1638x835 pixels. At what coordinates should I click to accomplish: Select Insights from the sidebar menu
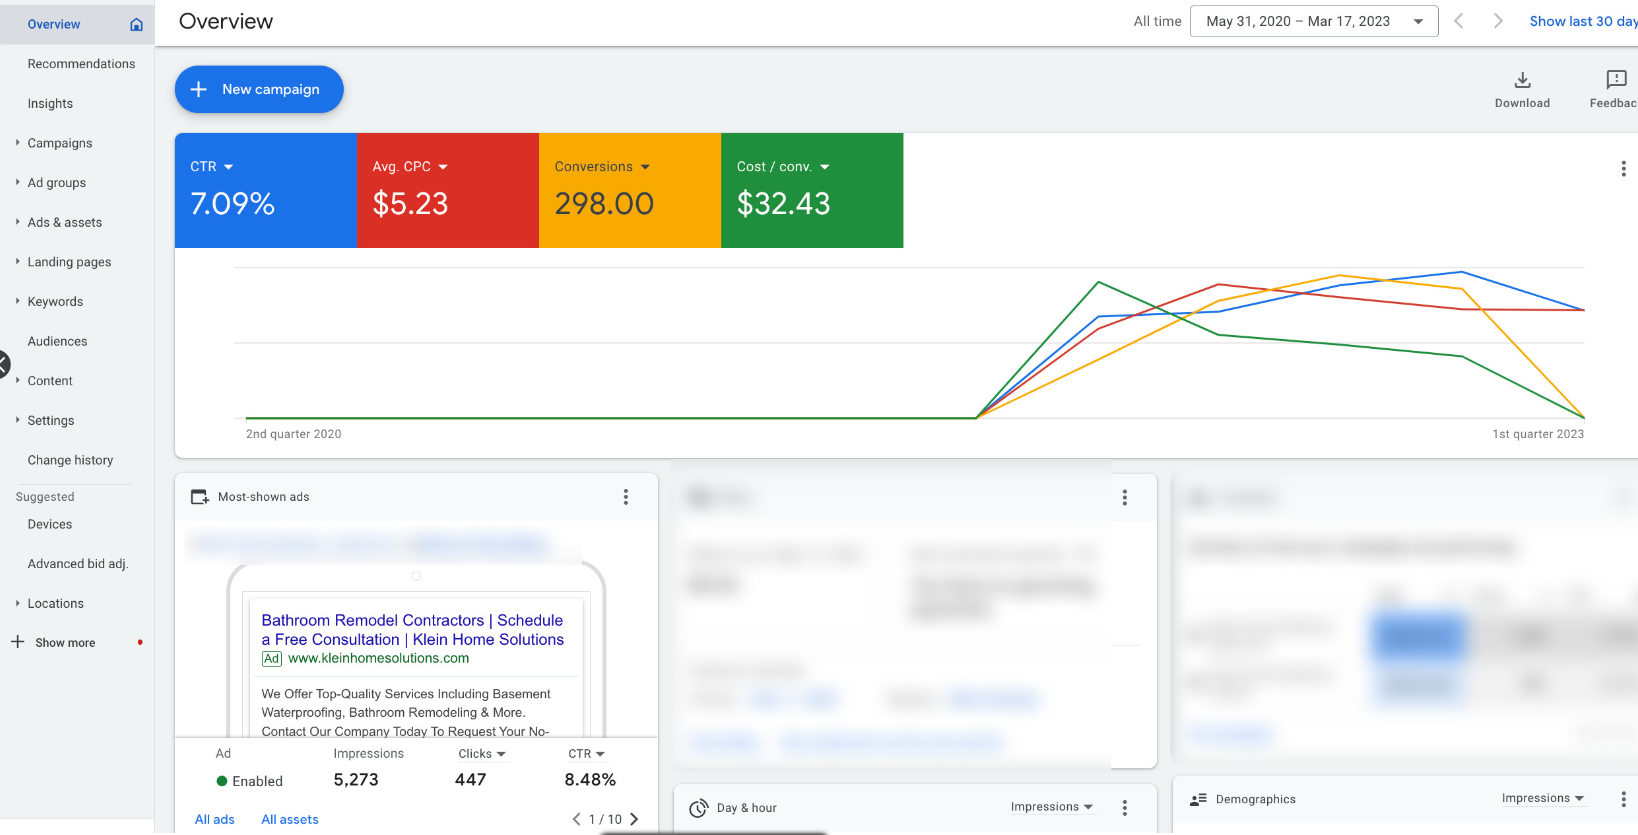[x=50, y=104]
